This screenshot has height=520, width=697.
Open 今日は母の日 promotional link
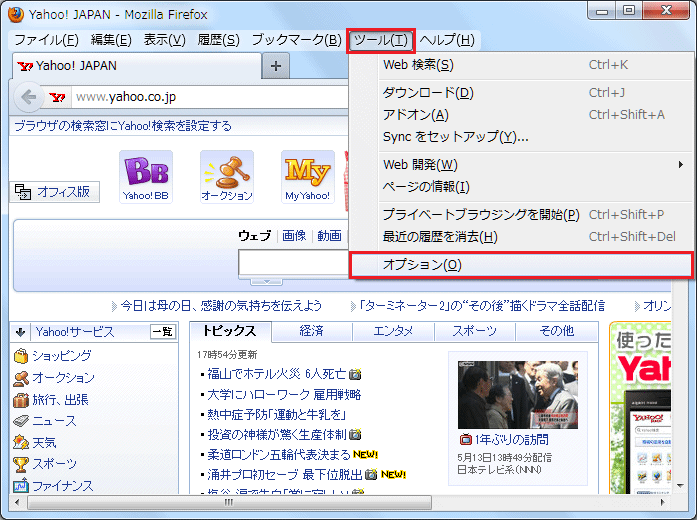(x=221, y=306)
